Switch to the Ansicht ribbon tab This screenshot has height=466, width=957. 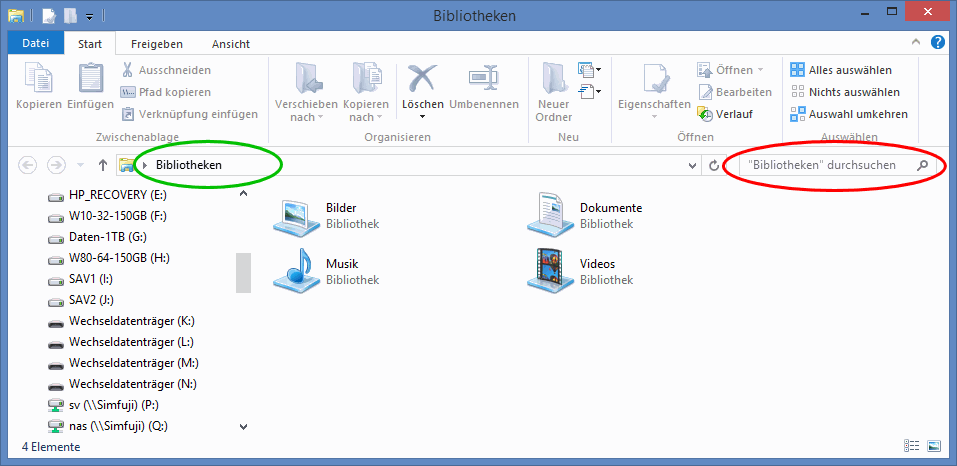(230, 44)
